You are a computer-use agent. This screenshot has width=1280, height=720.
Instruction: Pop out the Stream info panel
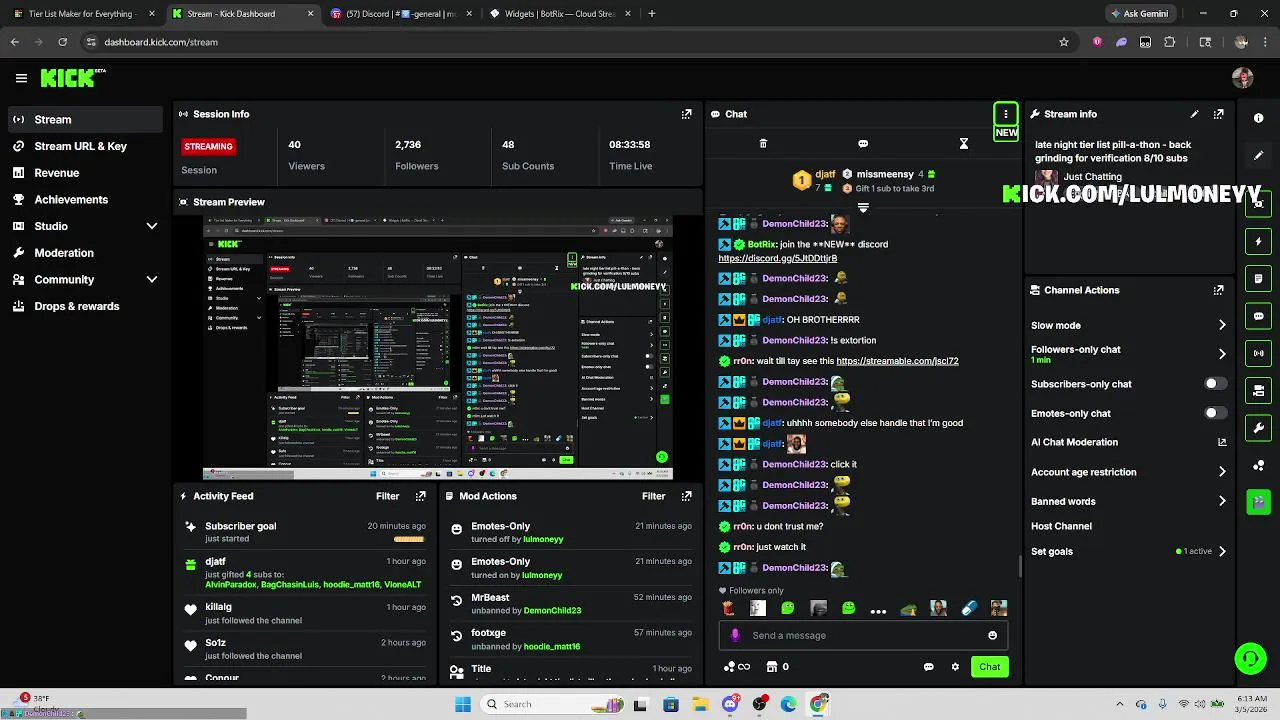1218,114
